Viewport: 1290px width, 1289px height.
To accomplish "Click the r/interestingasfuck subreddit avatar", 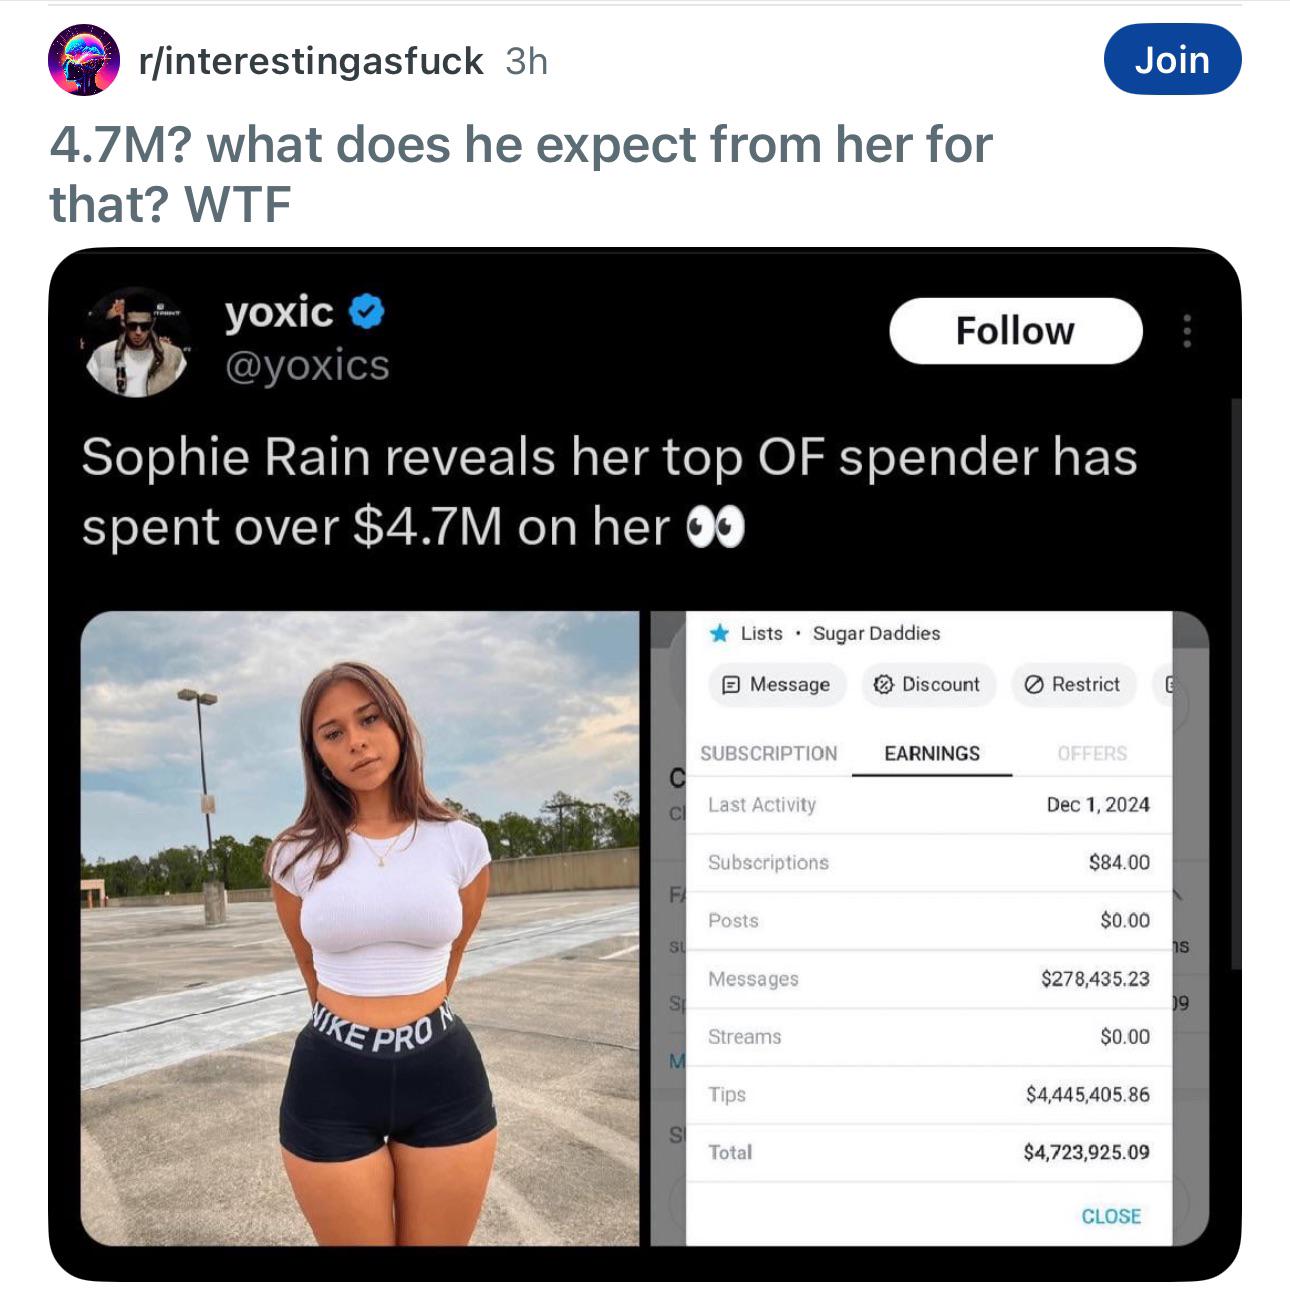I will tap(84, 61).
